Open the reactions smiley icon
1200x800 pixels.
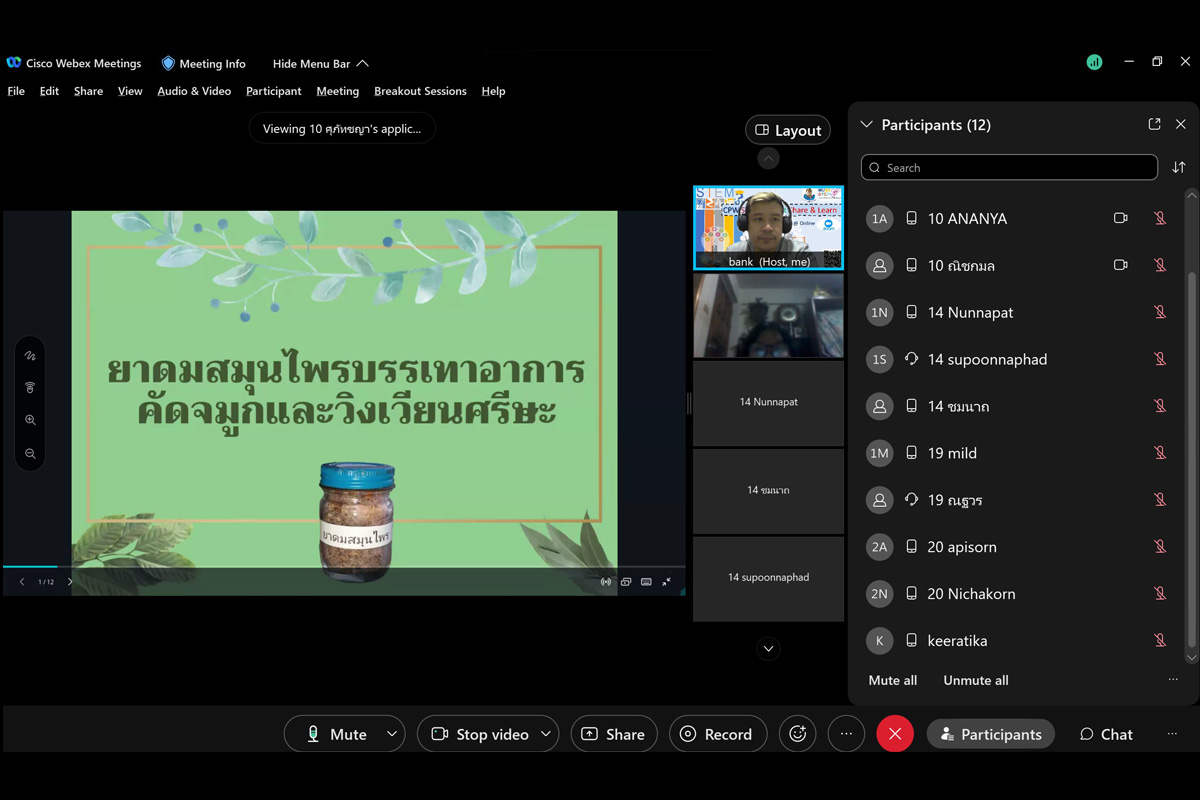[x=797, y=734]
